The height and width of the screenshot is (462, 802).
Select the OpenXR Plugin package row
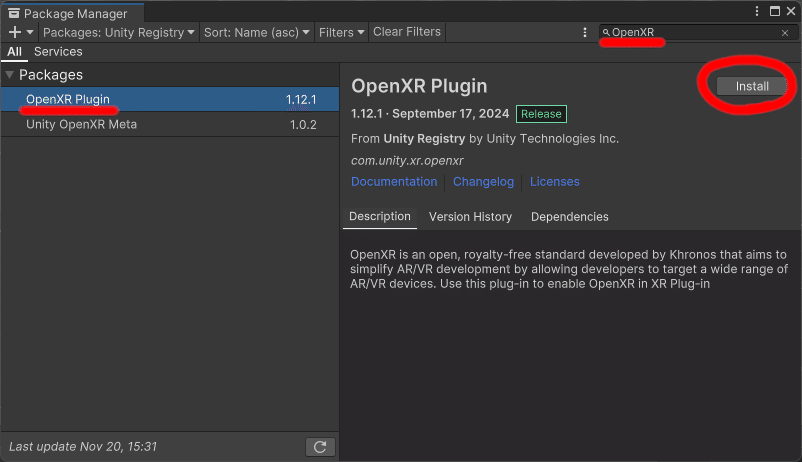[170, 99]
